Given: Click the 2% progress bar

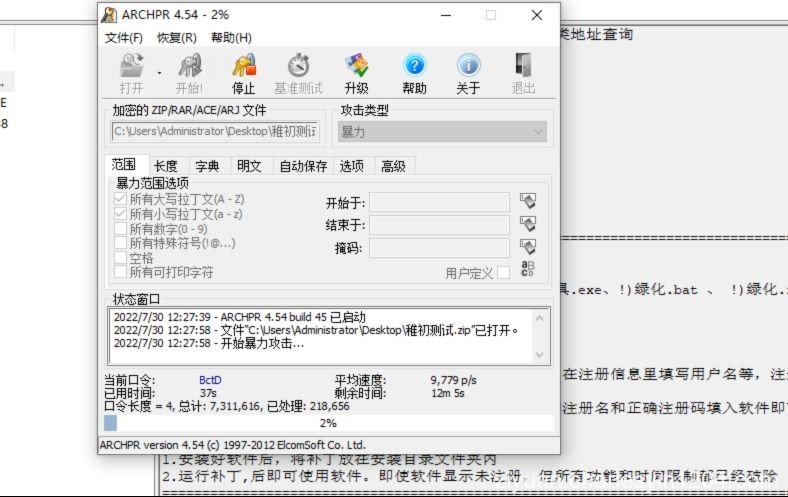Looking at the screenshot, I should pos(329,423).
